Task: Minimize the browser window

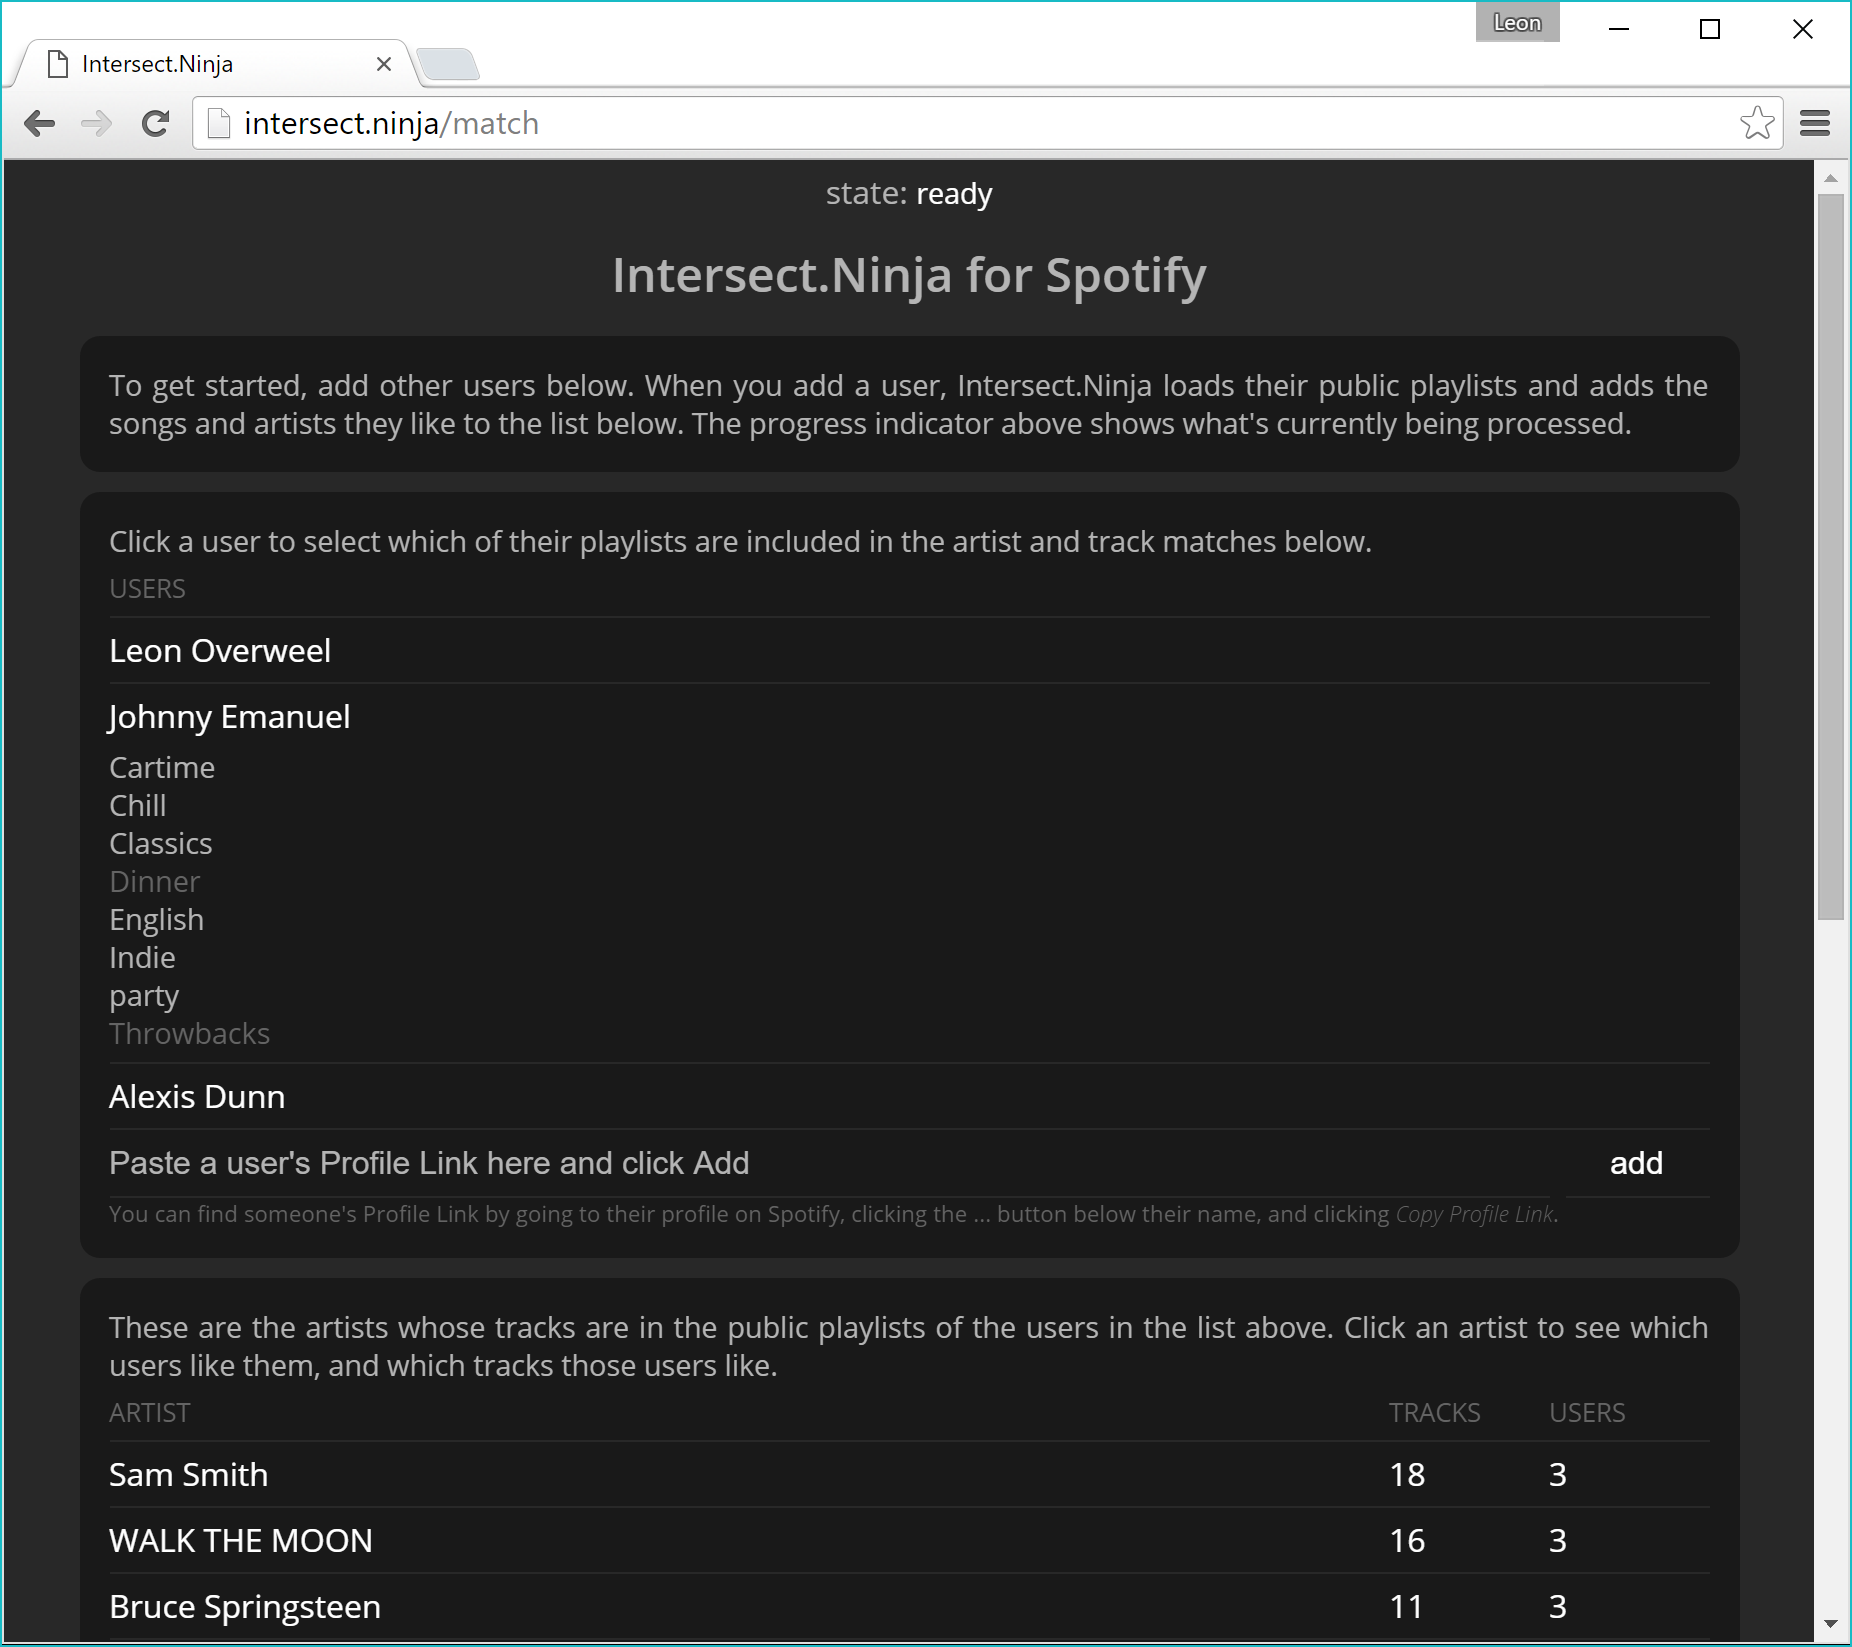Action: pos(1619,29)
